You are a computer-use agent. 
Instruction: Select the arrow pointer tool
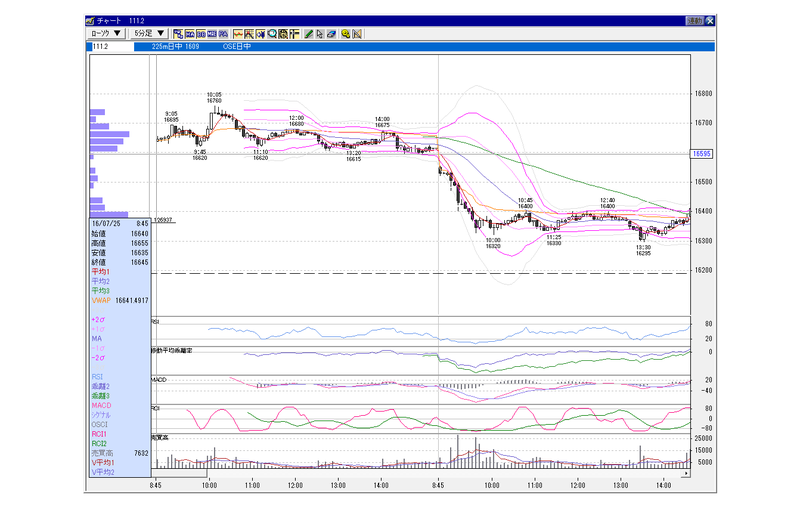click(x=319, y=34)
